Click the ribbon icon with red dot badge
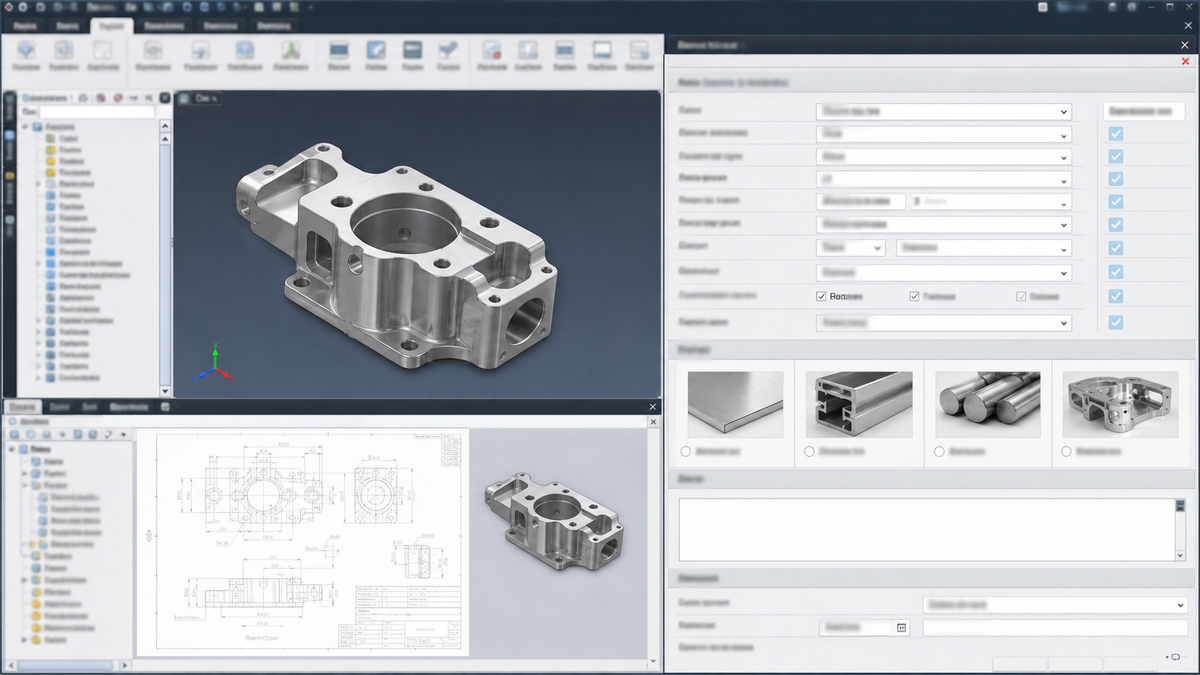The width and height of the screenshot is (1200, 675). click(x=491, y=50)
